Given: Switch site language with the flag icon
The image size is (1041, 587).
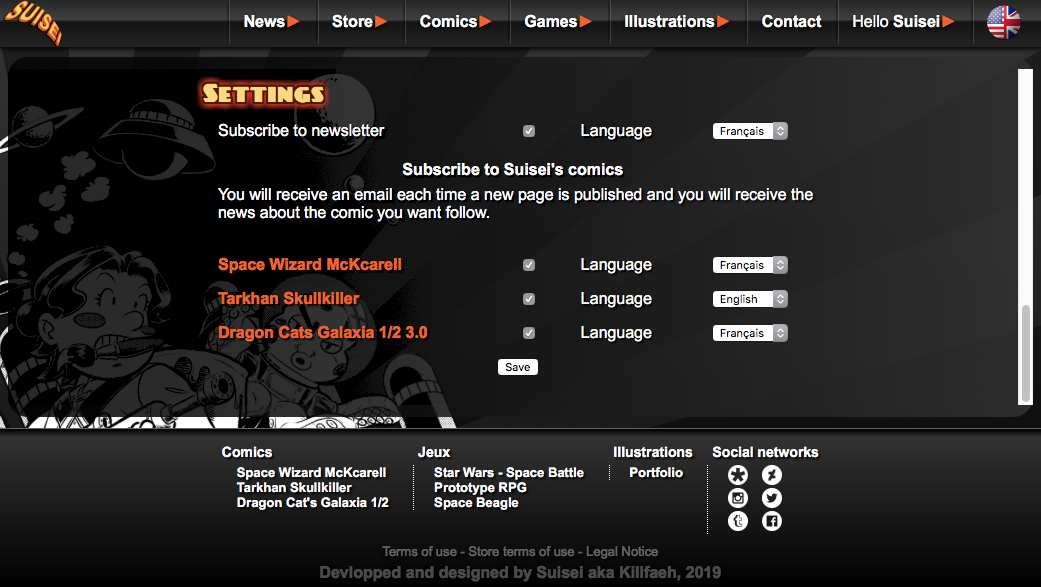Looking at the screenshot, I should pyautogui.click(x=1003, y=22).
